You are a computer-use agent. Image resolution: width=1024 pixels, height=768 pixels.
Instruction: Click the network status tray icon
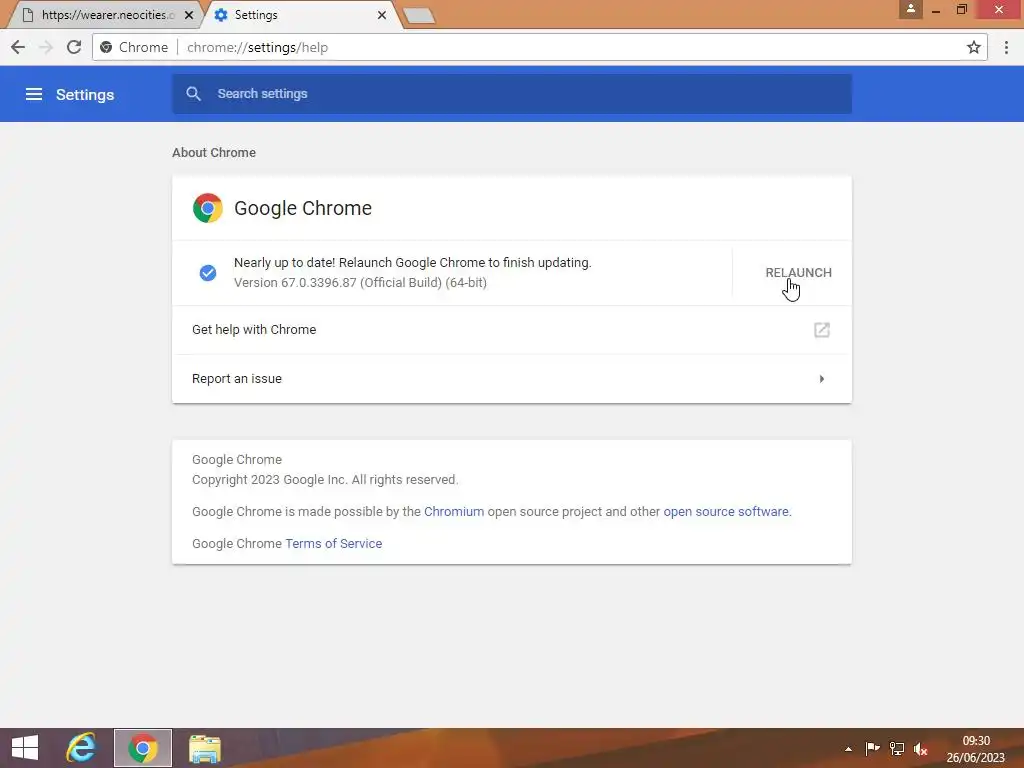897,749
